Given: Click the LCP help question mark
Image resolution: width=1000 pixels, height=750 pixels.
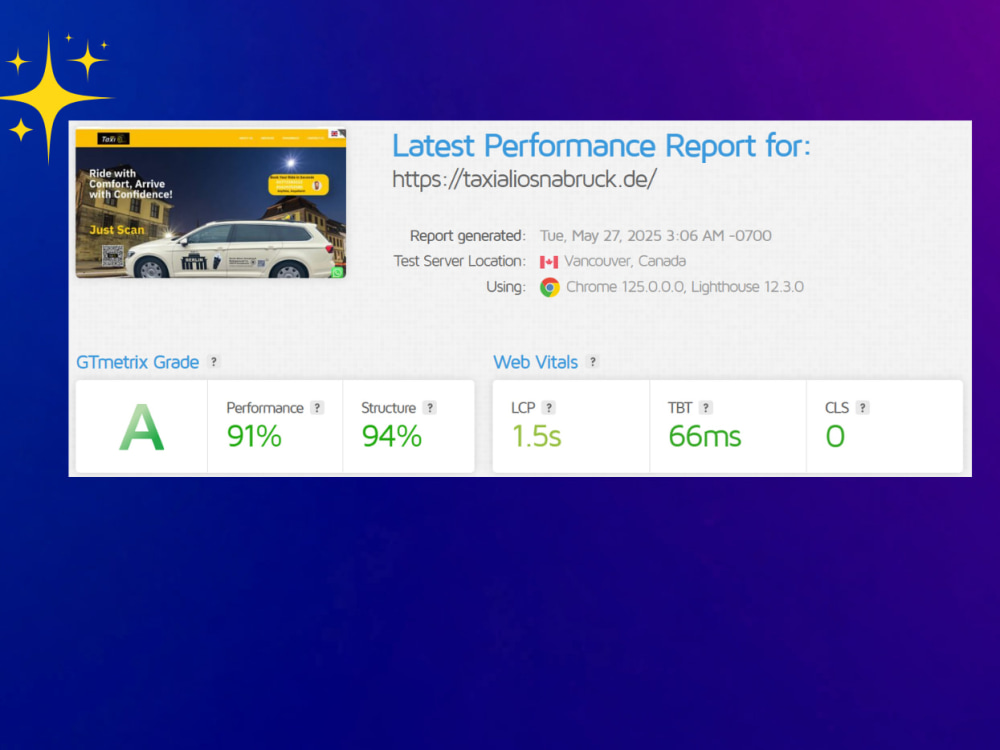Looking at the screenshot, I should coord(548,408).
